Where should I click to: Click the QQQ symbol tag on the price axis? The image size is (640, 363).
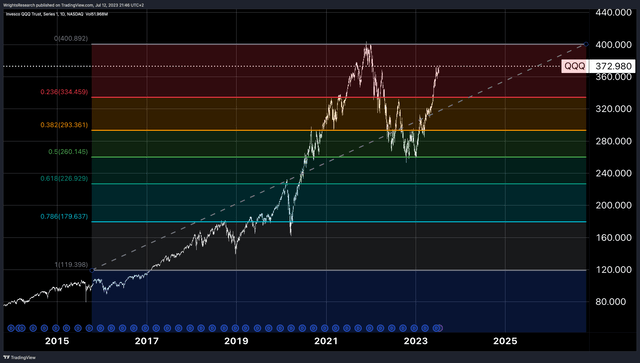(x=575, y=66)
